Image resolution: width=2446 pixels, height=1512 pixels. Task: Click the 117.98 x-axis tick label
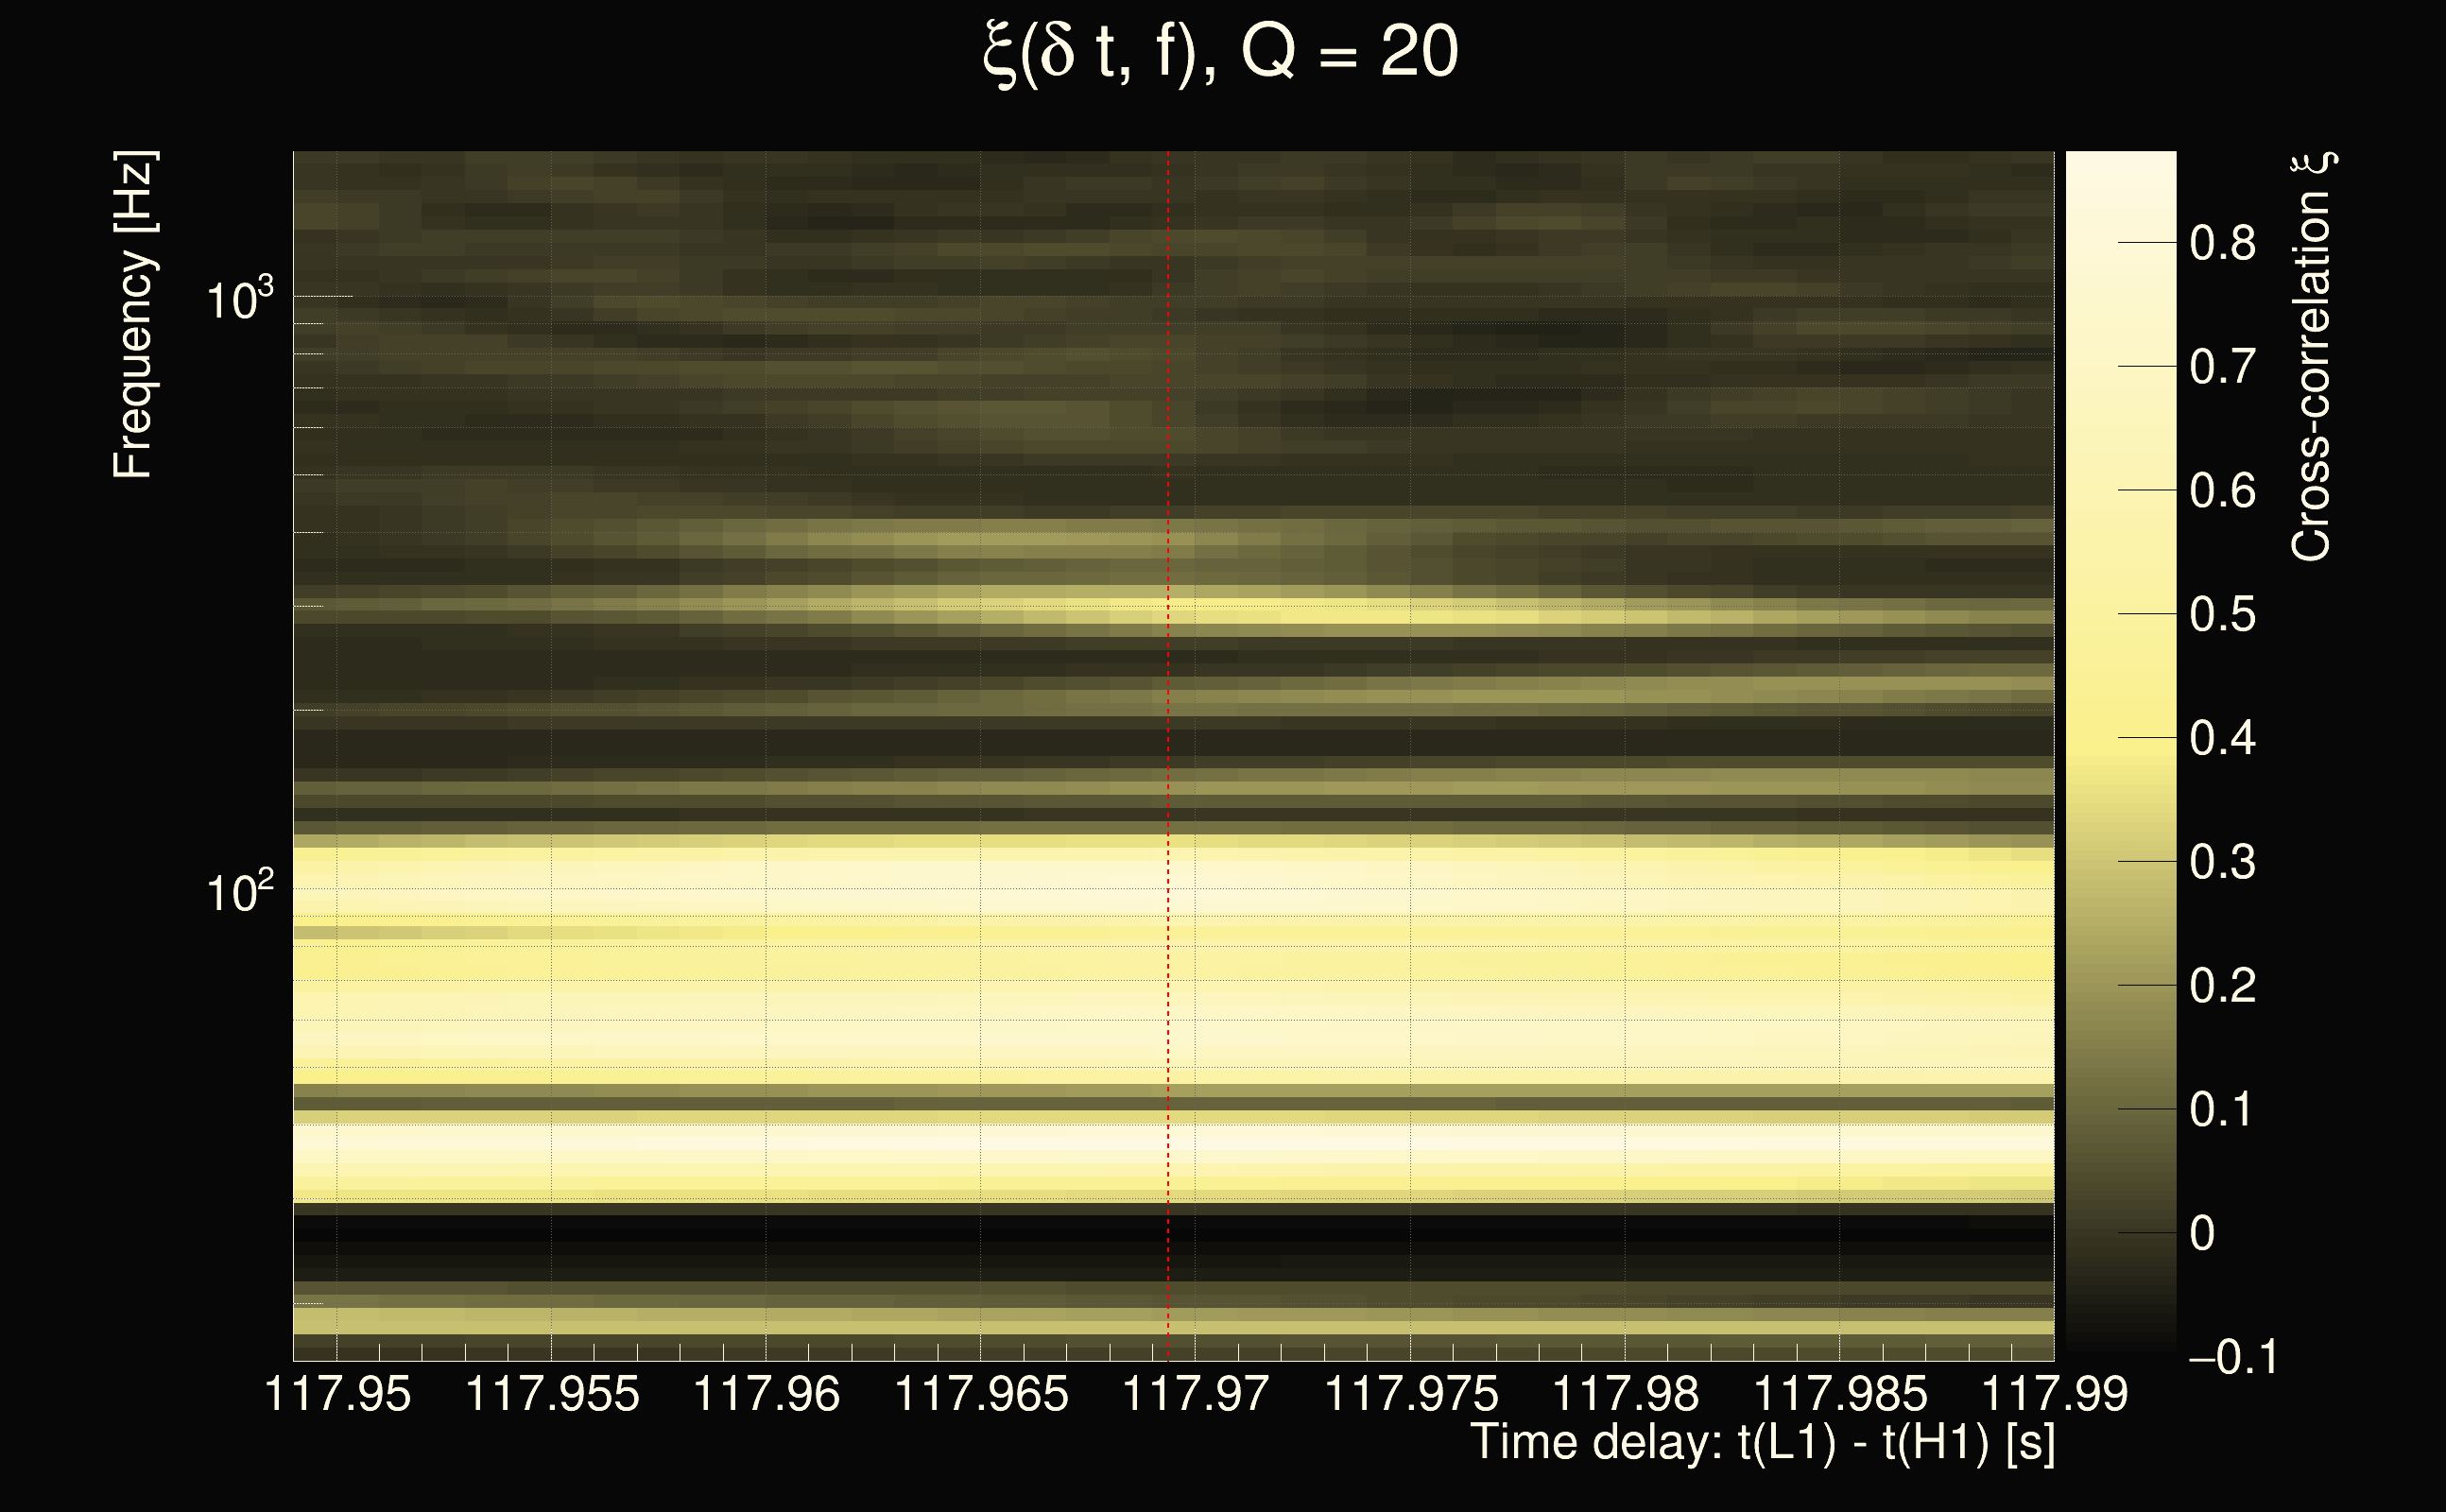(1624, 1395)
